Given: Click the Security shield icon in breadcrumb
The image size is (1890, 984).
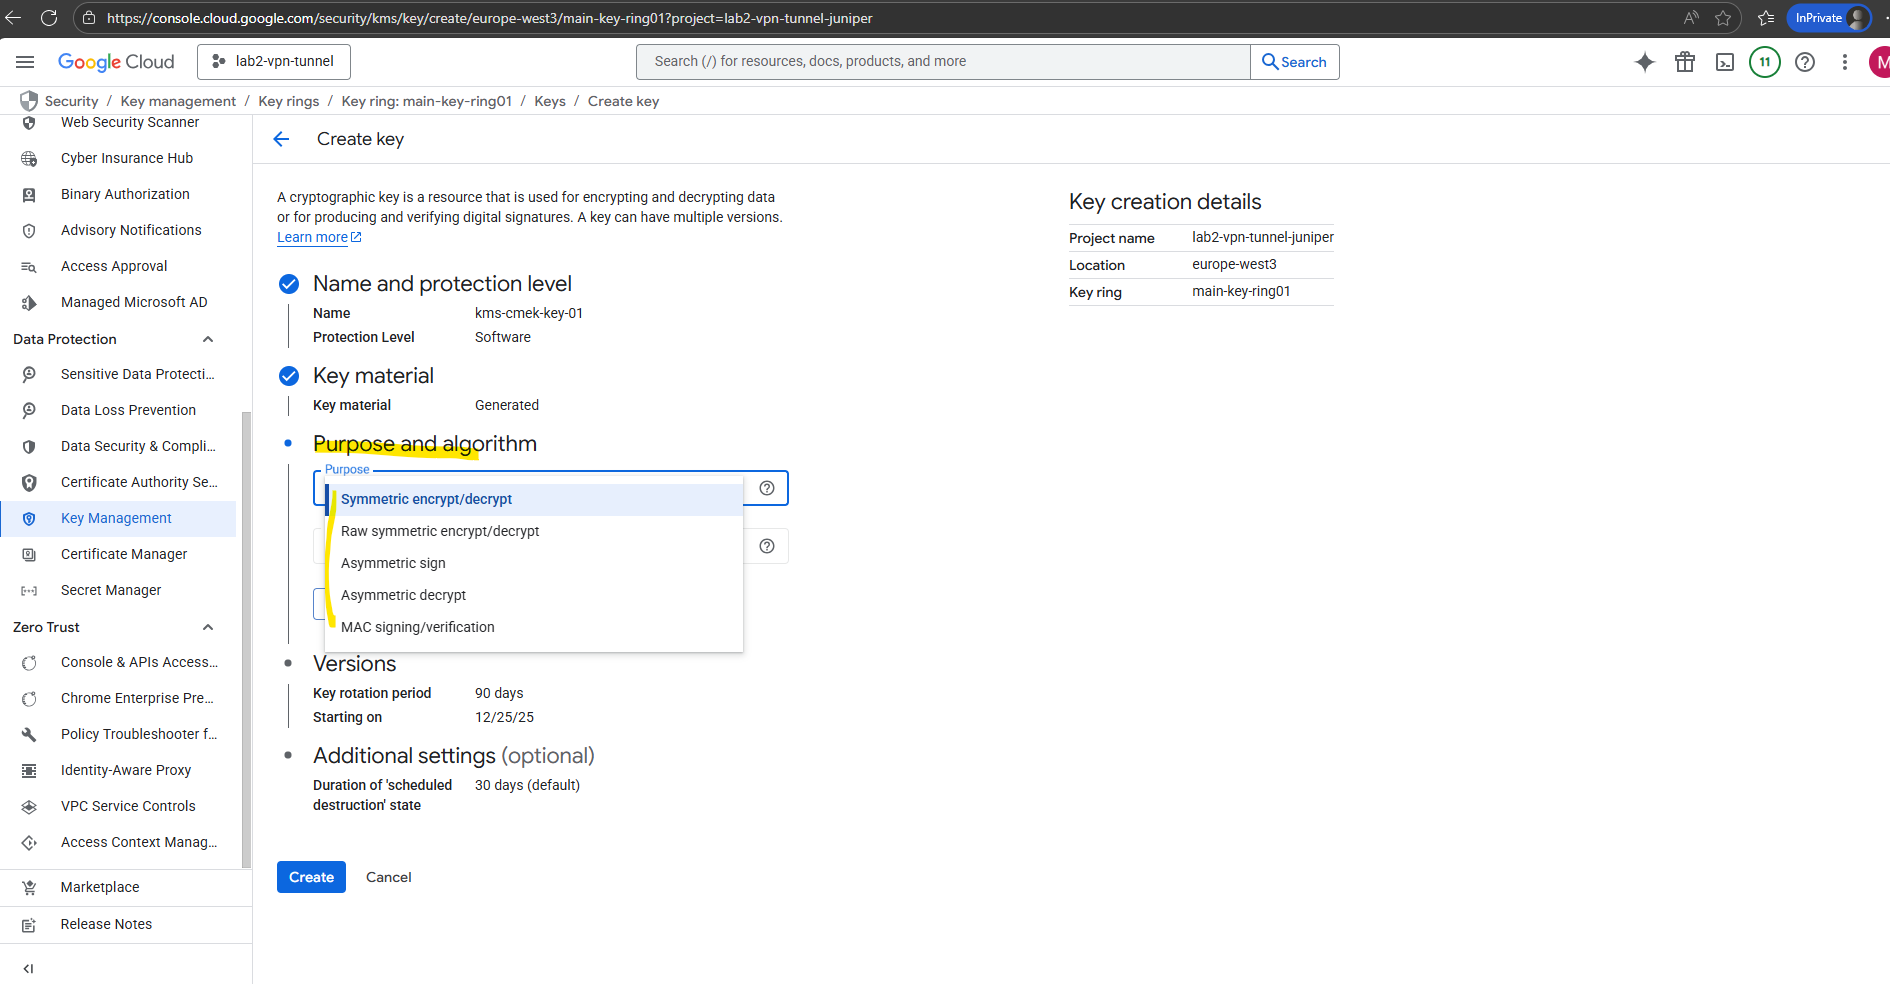Looking at the screenshot, I should pos(29,101).
